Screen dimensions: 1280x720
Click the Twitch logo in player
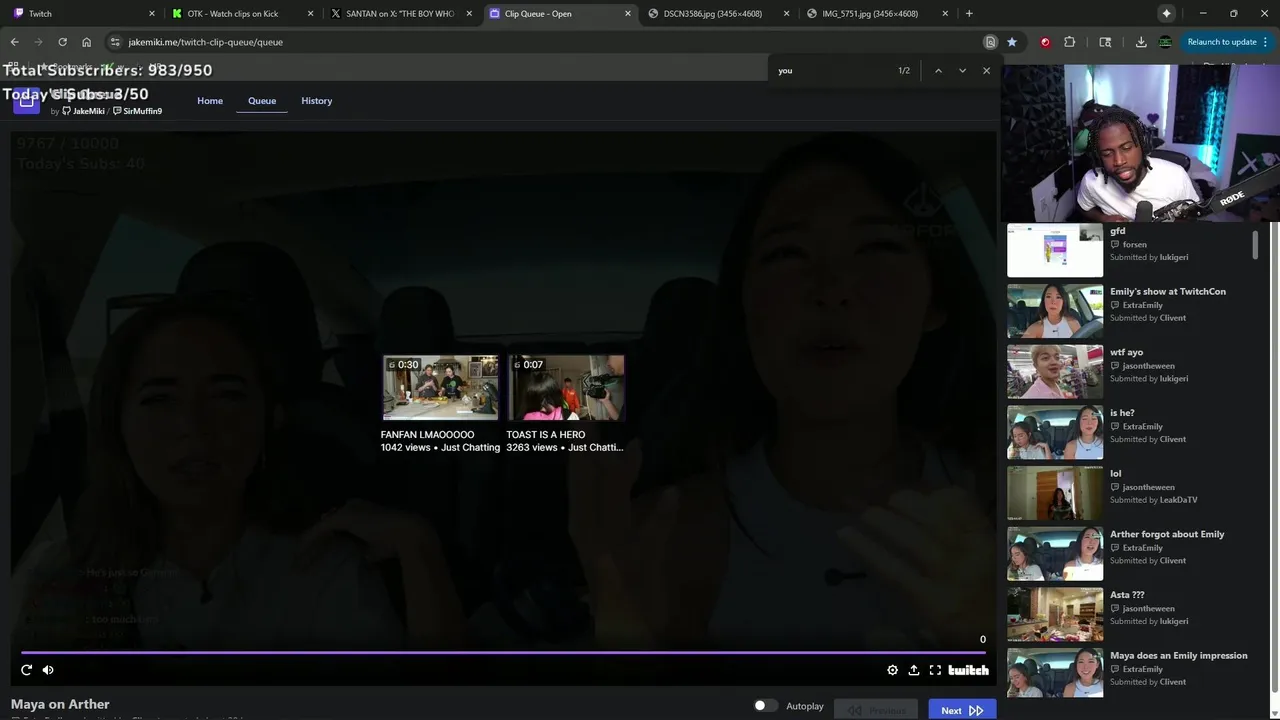968,670
